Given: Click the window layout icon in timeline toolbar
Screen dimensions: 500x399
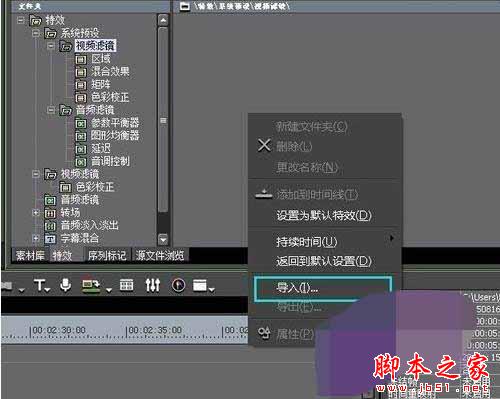Looking at the screenshot, I should point(200,286).
